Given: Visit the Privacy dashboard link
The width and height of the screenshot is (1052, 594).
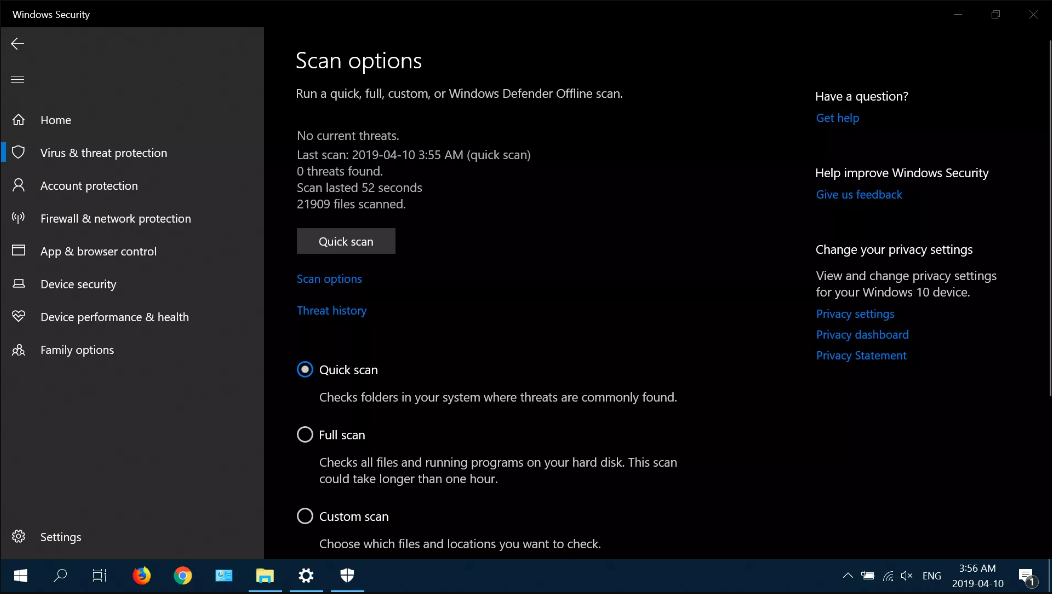Looking at the screenshot, I should (862, 335).
